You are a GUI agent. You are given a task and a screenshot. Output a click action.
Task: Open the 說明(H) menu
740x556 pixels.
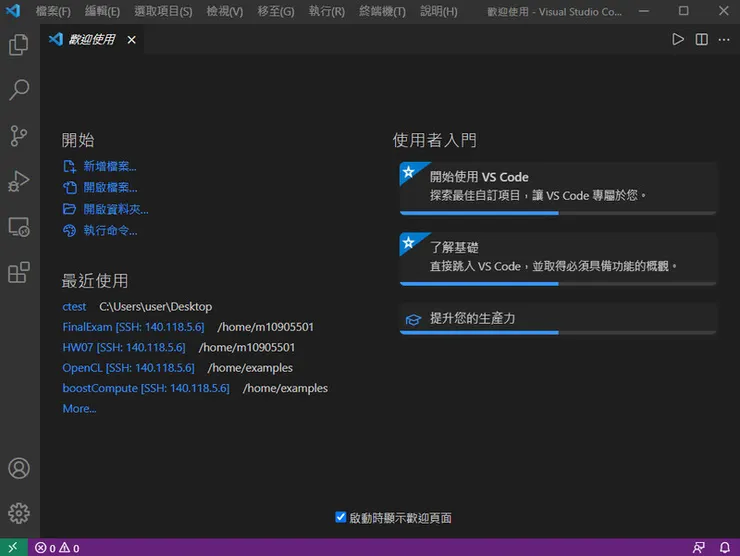[x=439, y=11]
